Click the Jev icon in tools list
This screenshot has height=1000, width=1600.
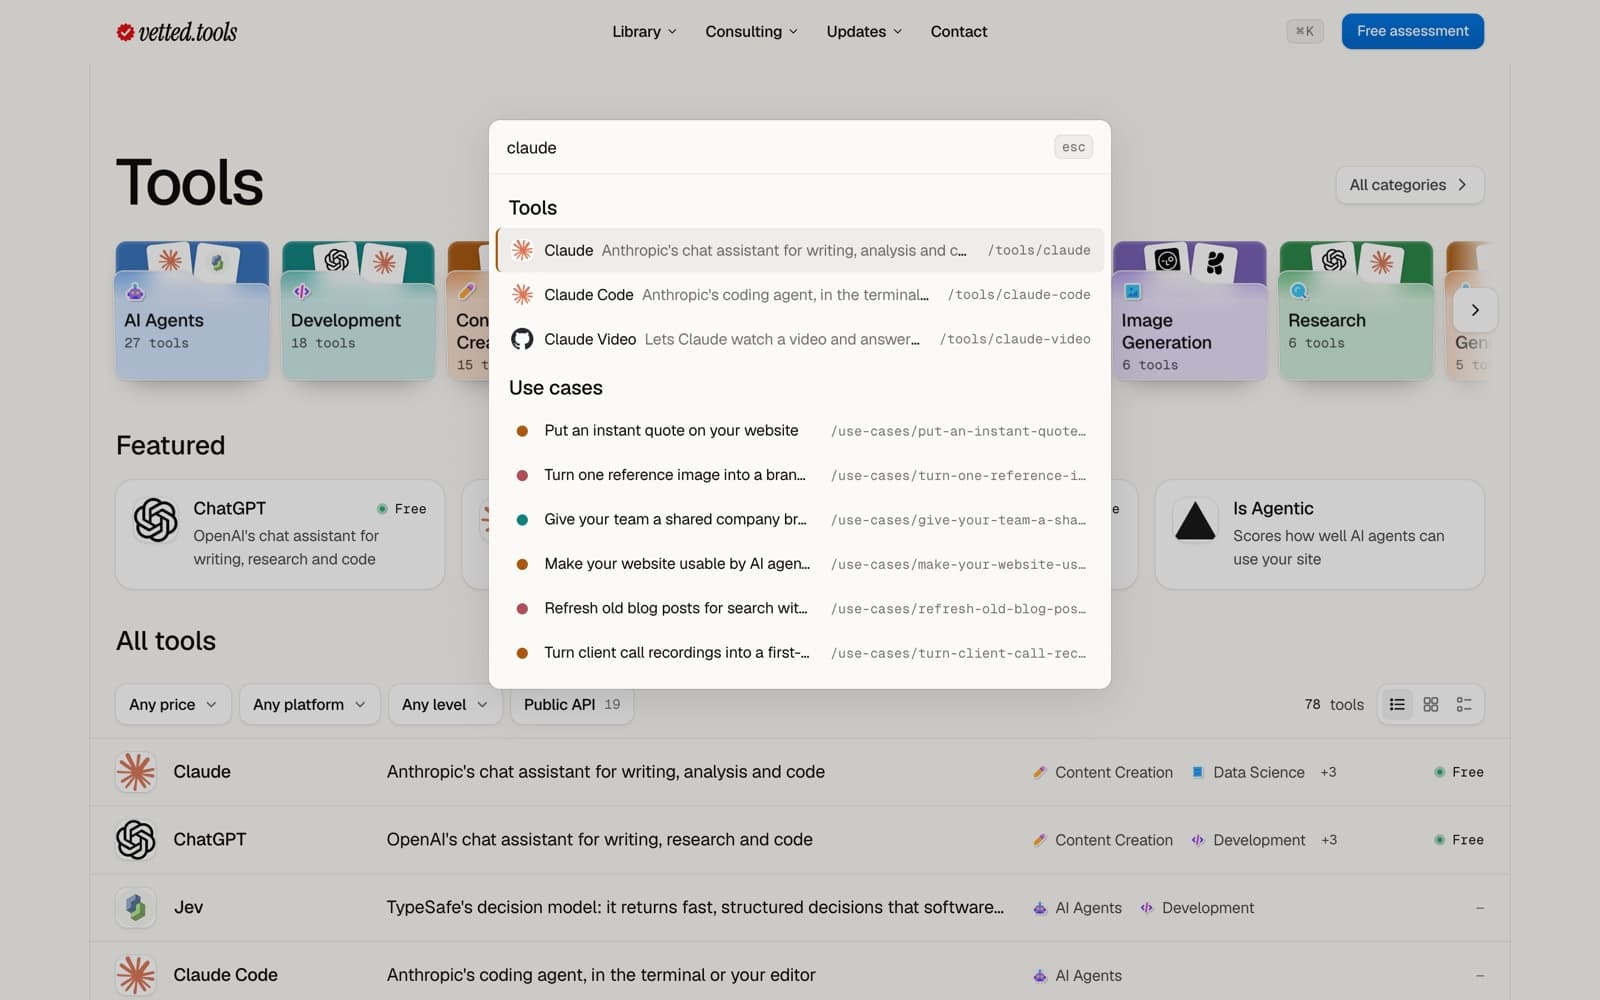(136, 907)
